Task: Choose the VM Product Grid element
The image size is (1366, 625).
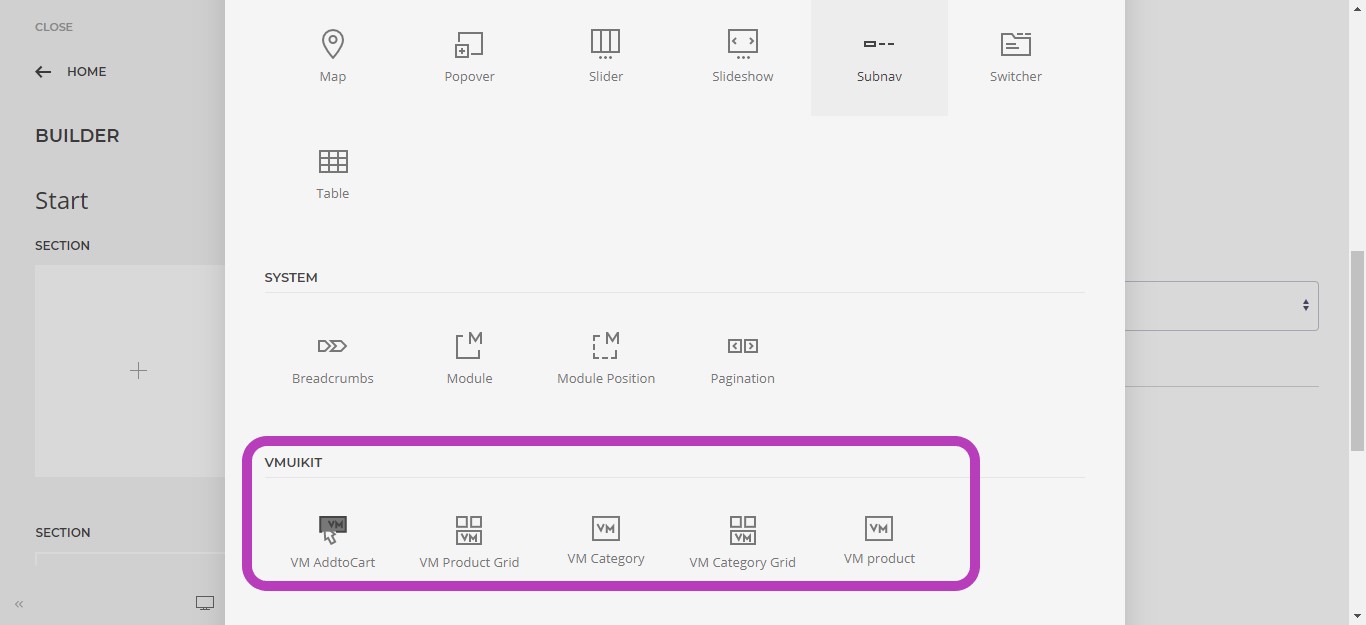Action: click(469, 543)
